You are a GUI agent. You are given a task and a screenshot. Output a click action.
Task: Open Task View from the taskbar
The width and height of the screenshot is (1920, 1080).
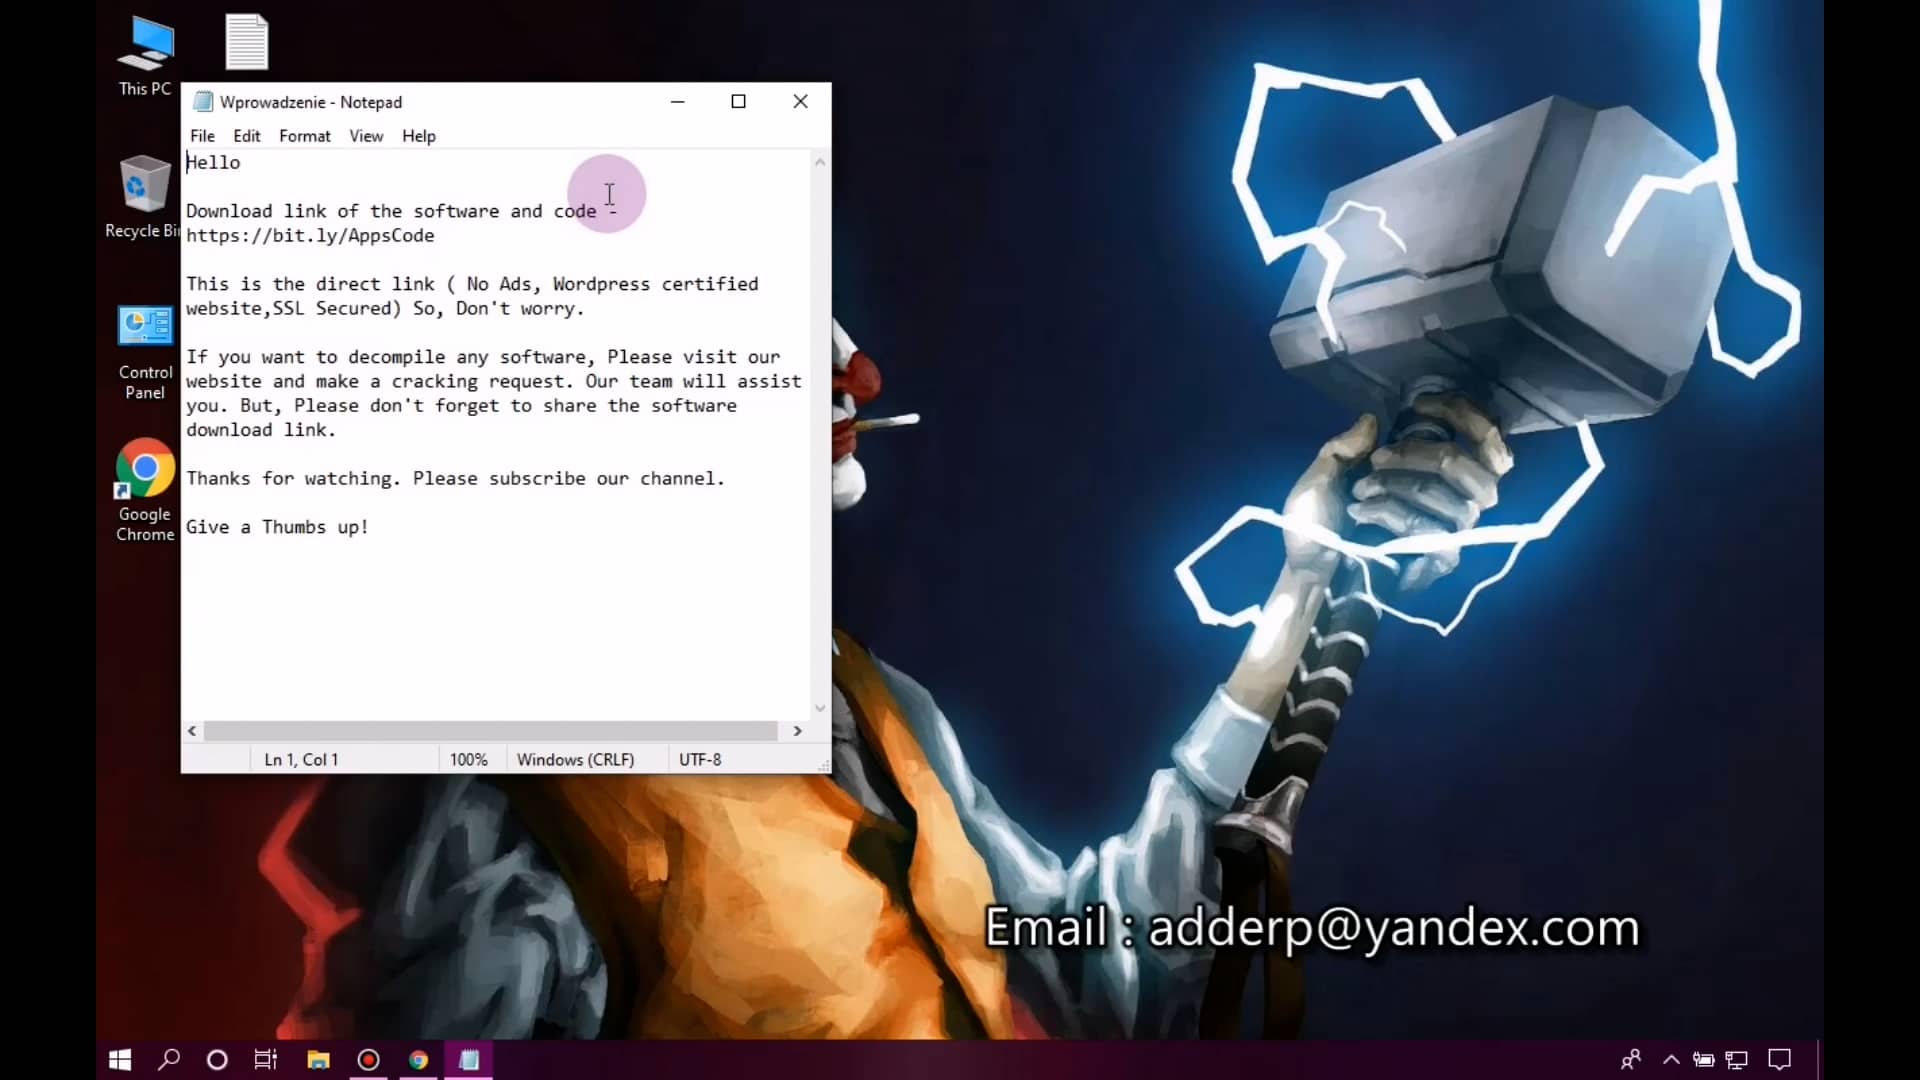pos(266,1060)
